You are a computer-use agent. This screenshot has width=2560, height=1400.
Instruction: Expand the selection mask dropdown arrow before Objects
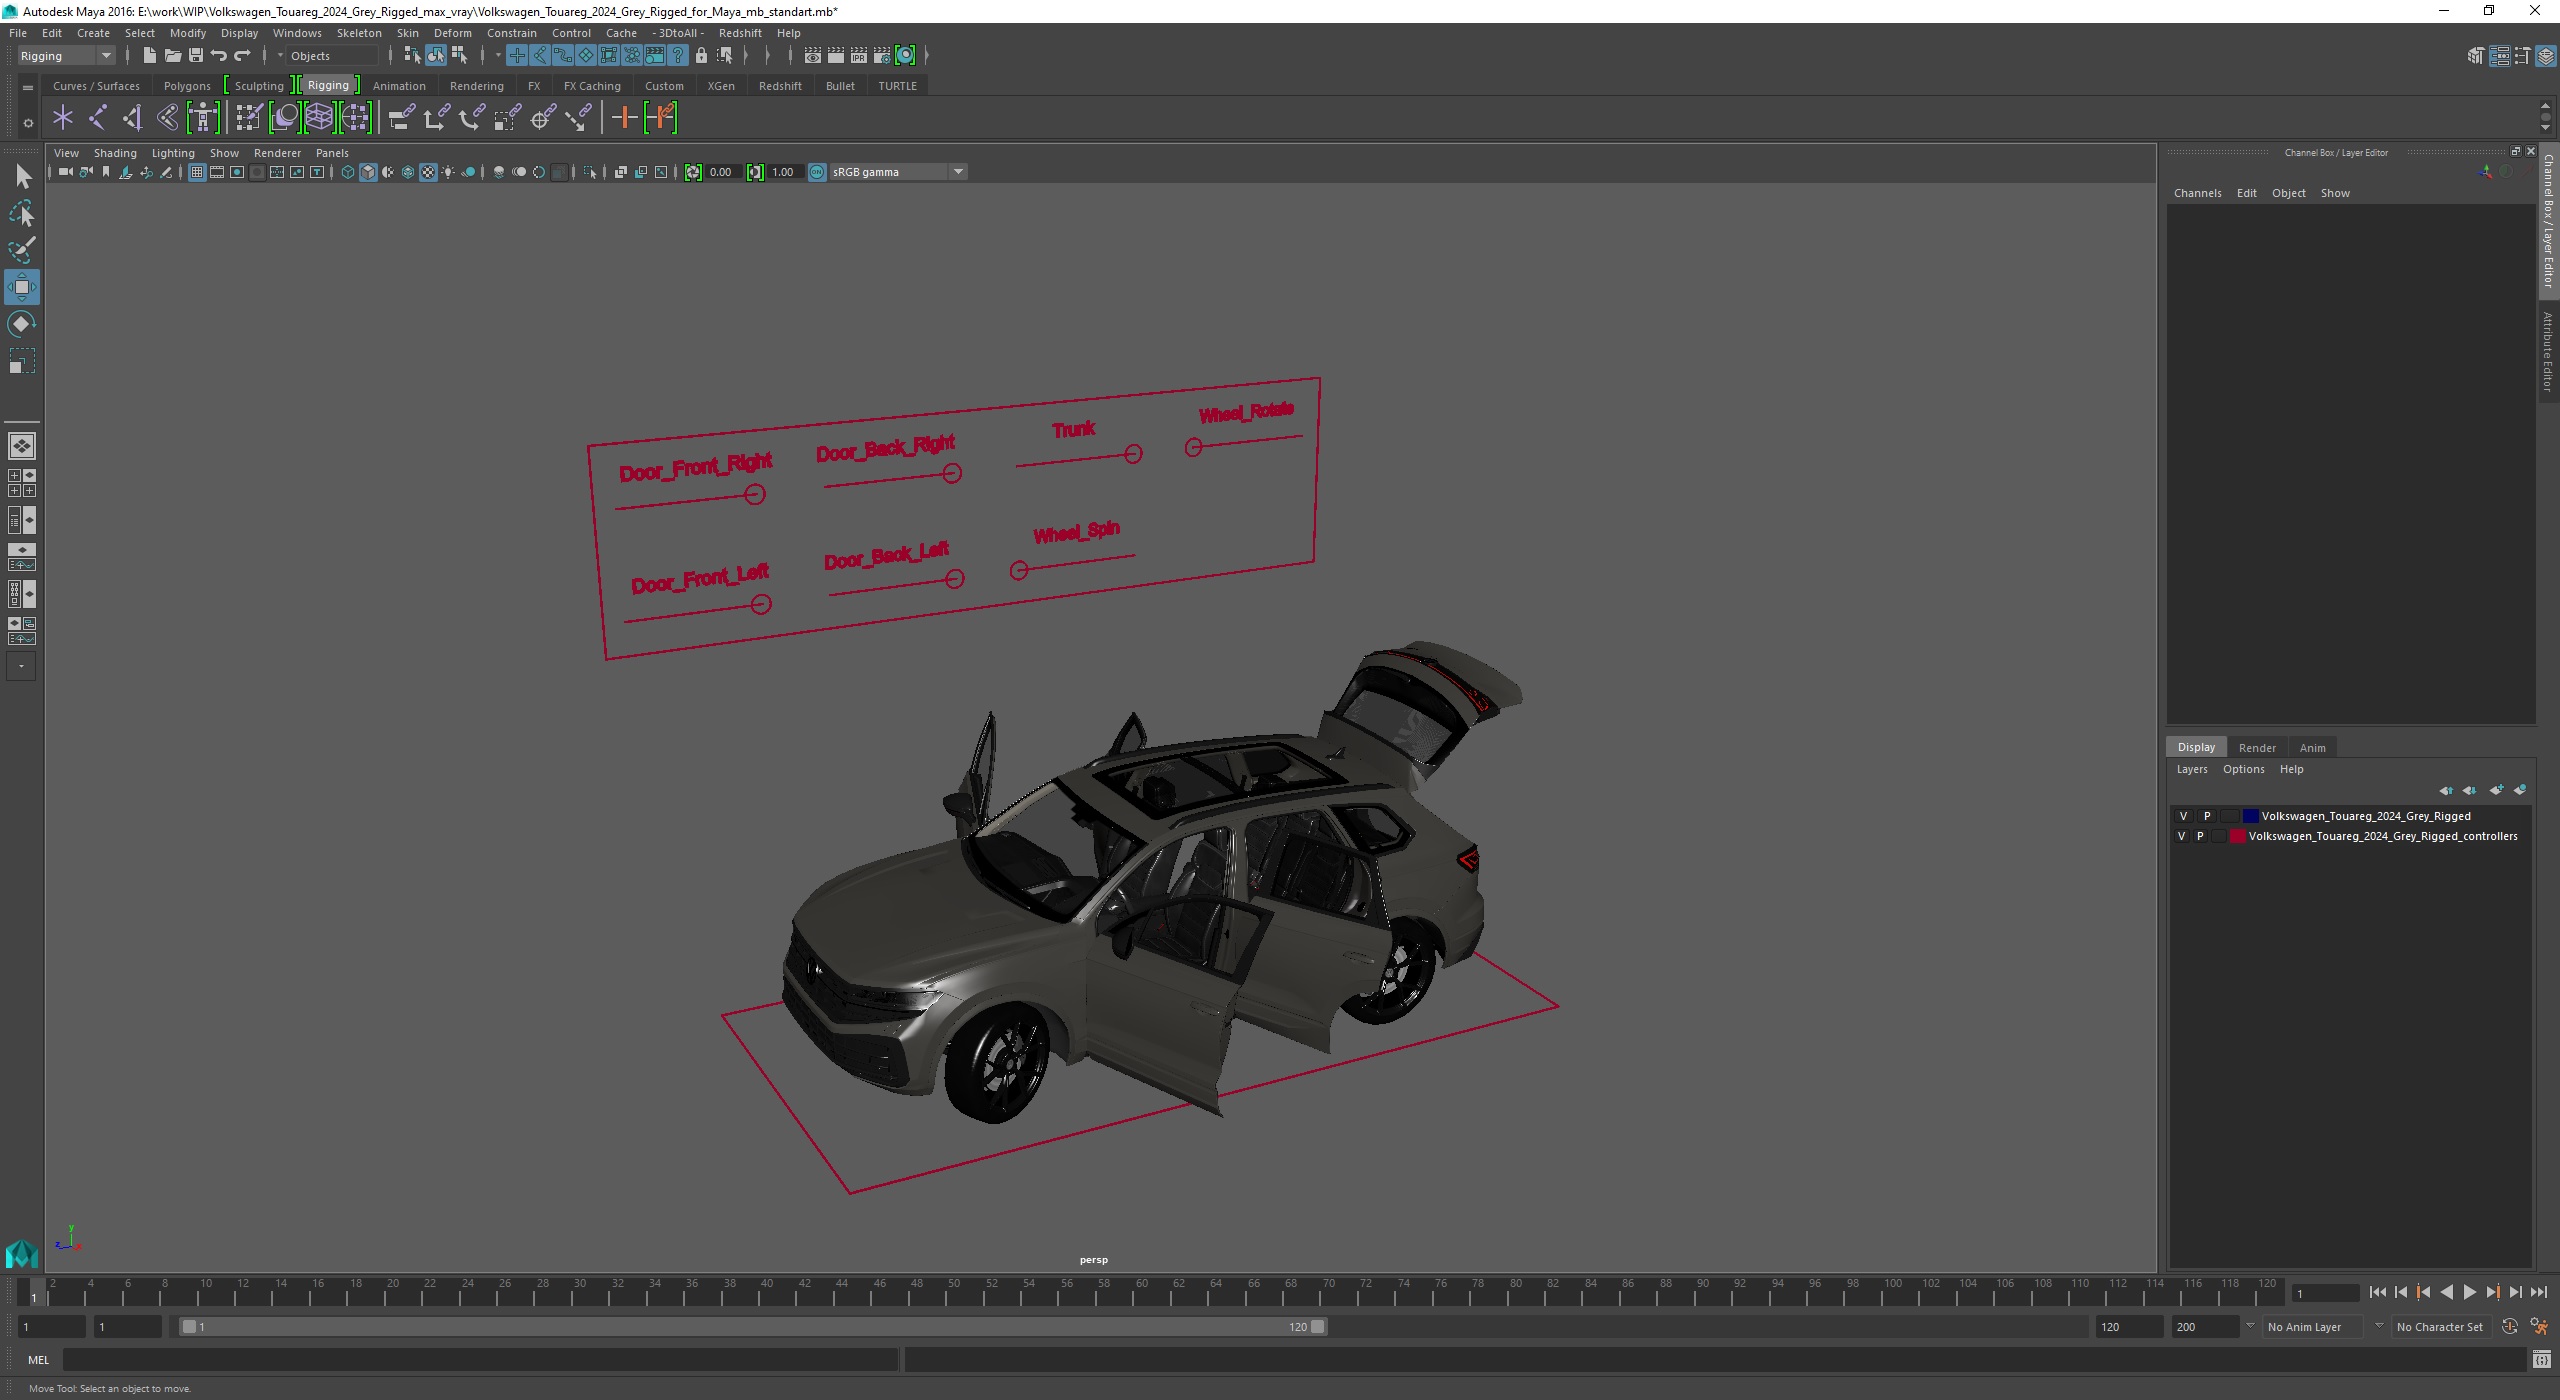click(280, 56)
